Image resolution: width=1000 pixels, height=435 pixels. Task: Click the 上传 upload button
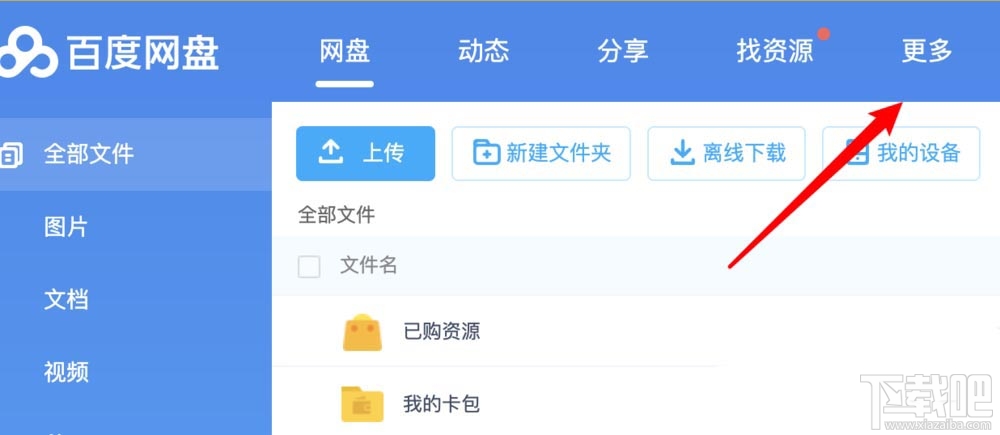(x=365, y=153)
